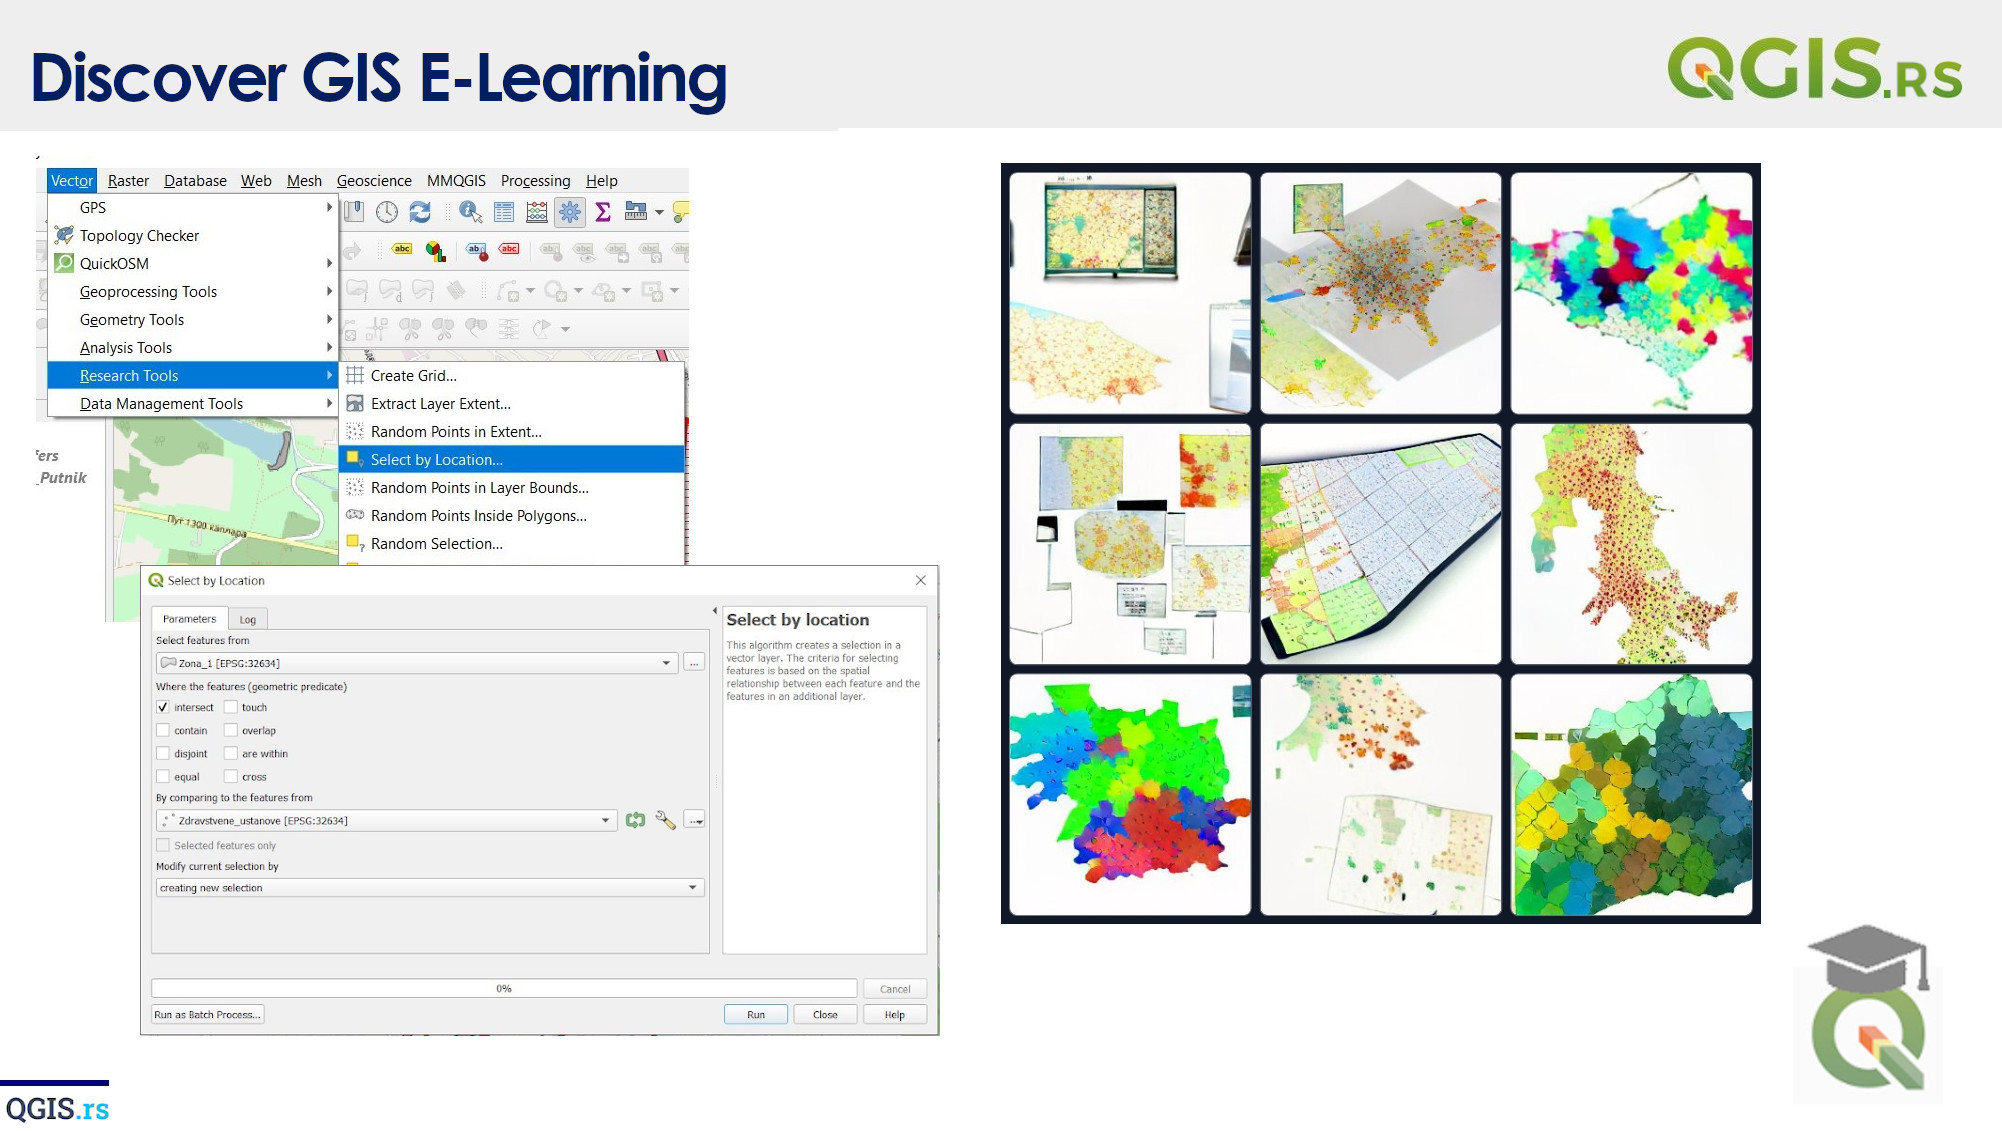Enable the contain predicate checkbox
Viewport: 2002px width, 1131px height.
pyautogui.click(x=163, y=730)
